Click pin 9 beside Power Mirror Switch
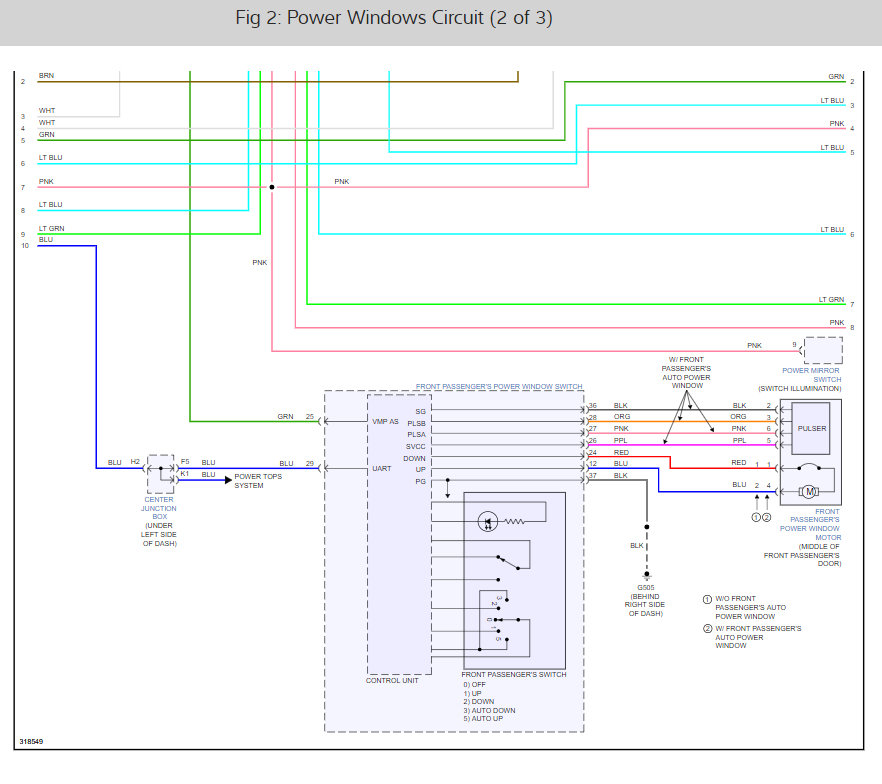 (x=794, y=345)
